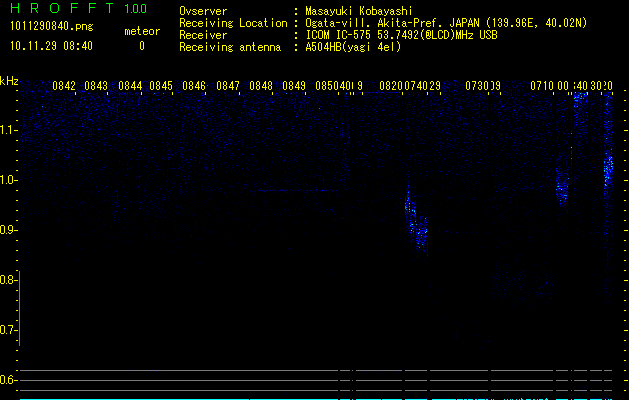Click the 'Ovserver' field label

(203, 11)
